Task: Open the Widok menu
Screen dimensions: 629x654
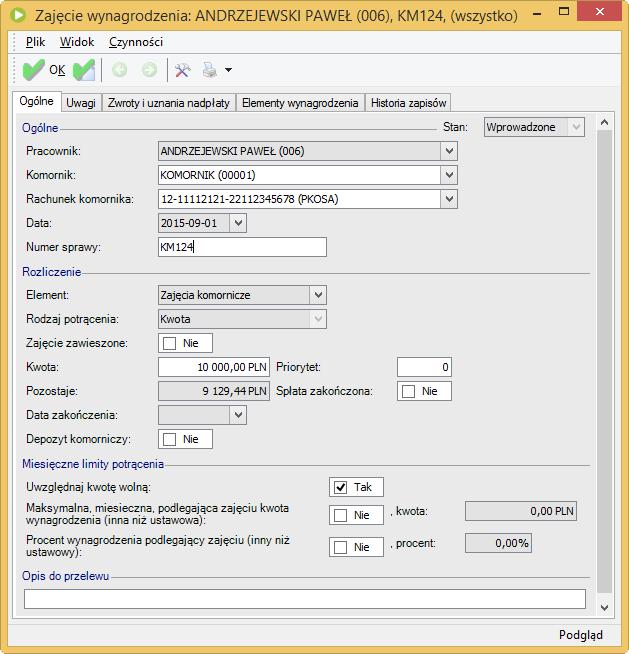Action: [77, 42]
